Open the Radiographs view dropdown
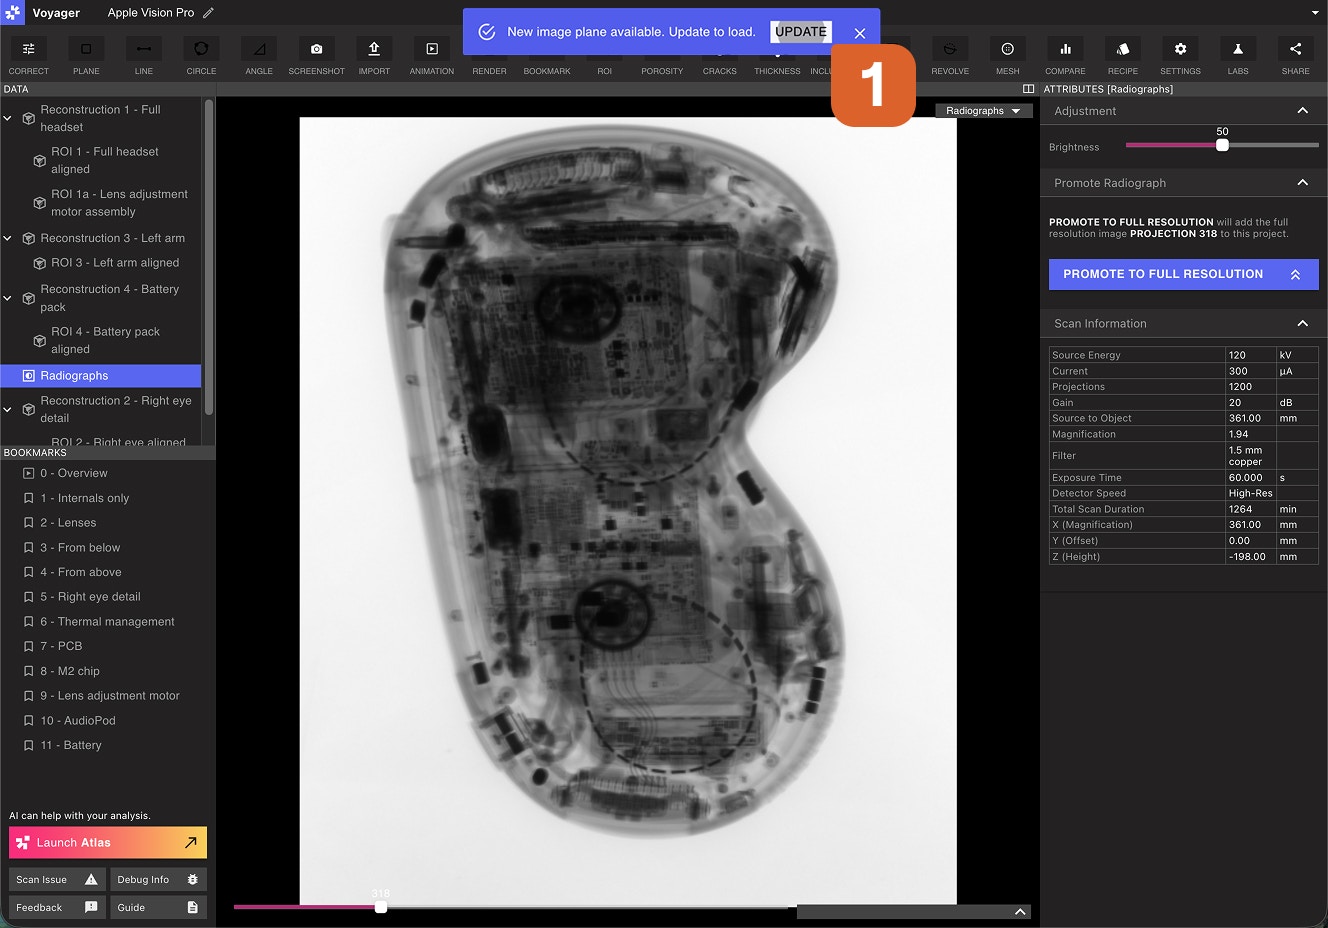Viewport: 1328px width, 928px height. tap(983, 111)
